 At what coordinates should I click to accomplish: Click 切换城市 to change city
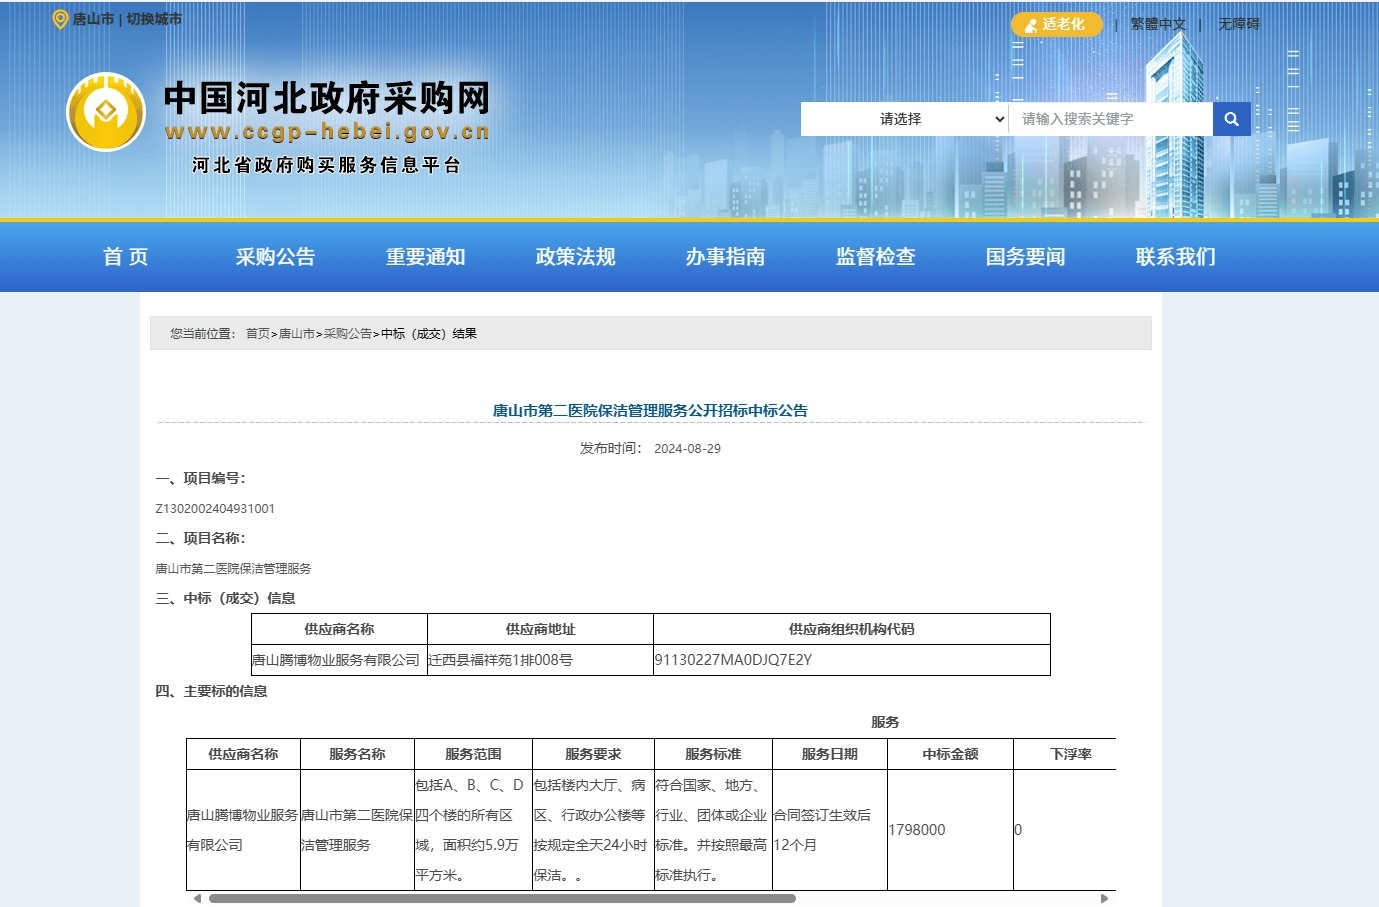154,19
